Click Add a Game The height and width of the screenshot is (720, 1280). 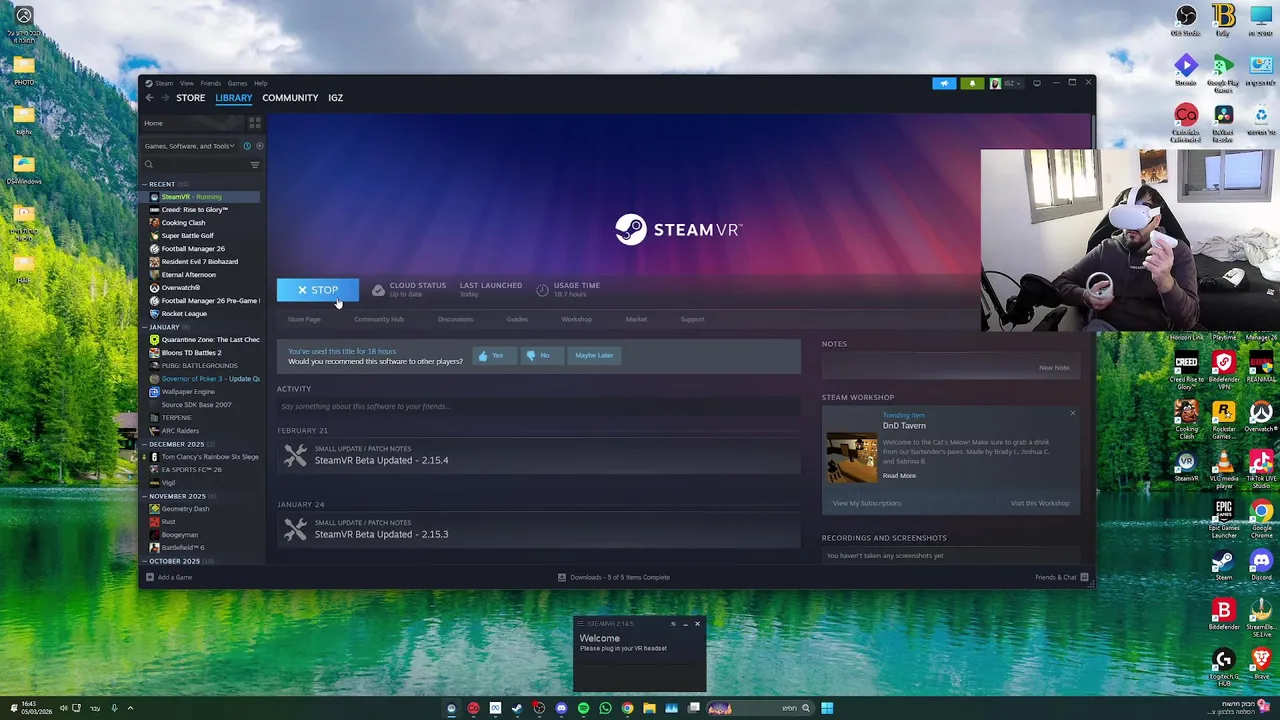click(168, 577)
